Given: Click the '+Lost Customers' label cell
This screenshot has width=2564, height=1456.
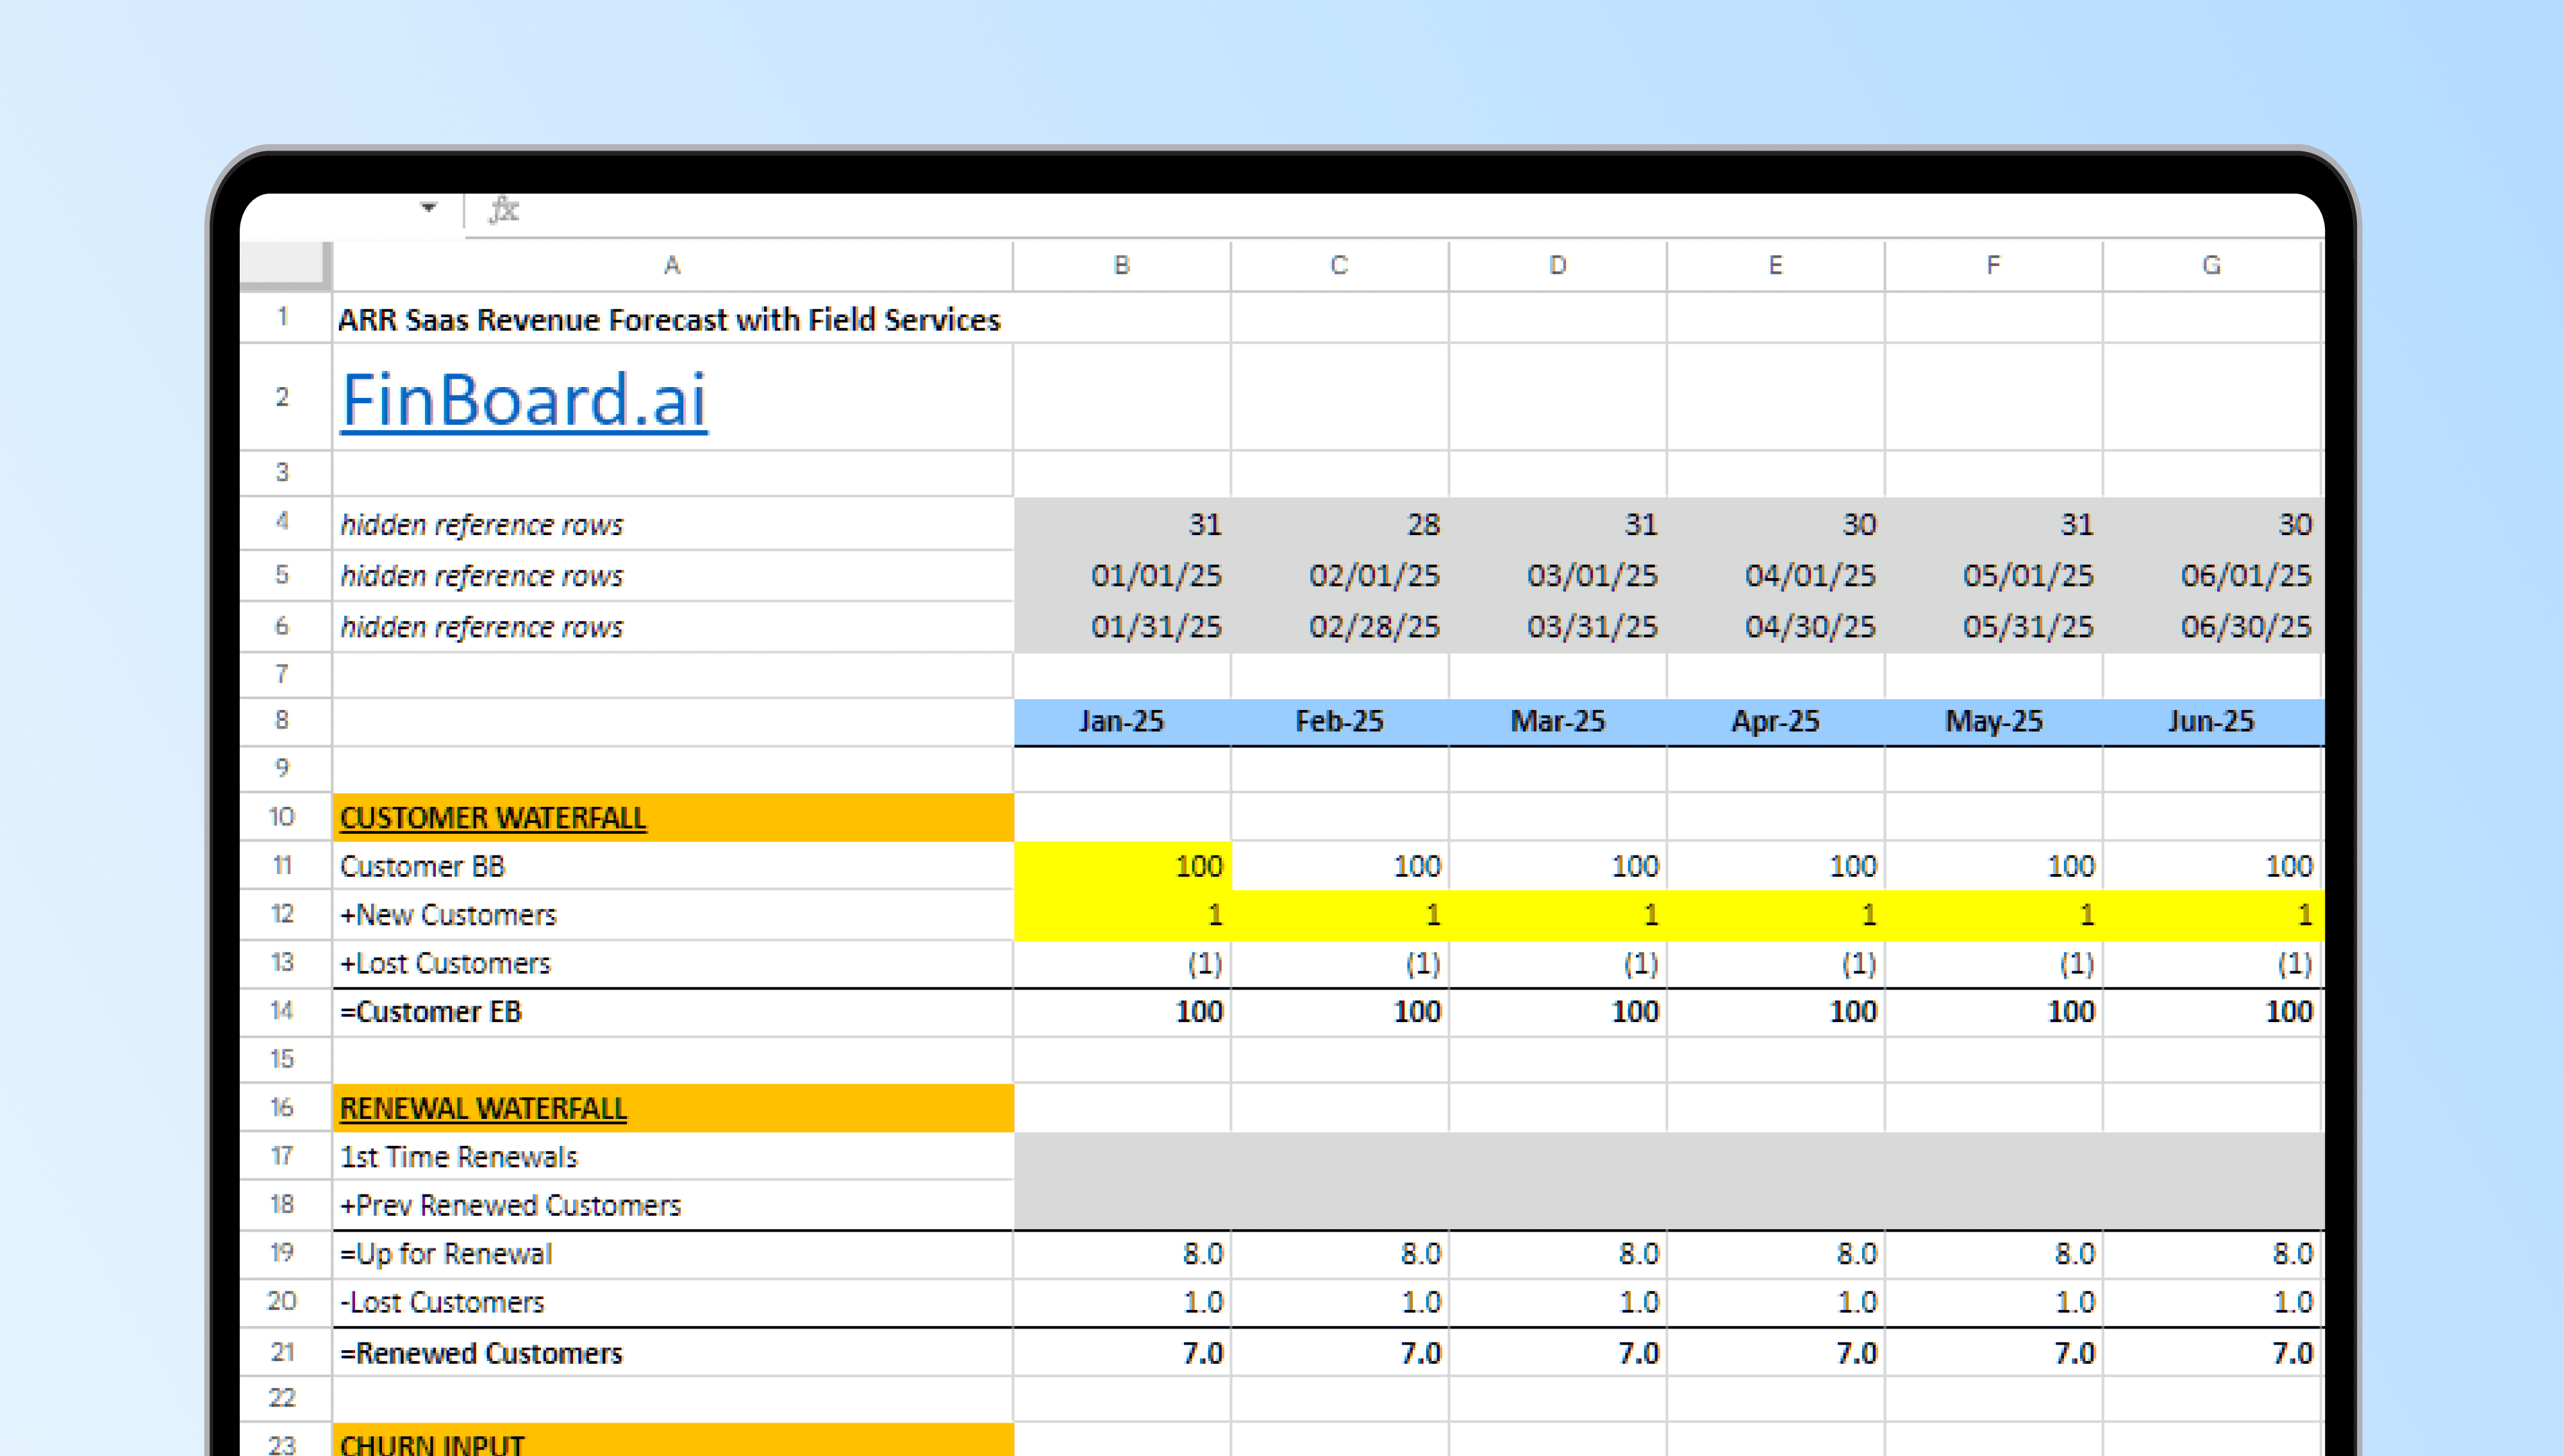Looking at the screenshot, I should [672, 963].
